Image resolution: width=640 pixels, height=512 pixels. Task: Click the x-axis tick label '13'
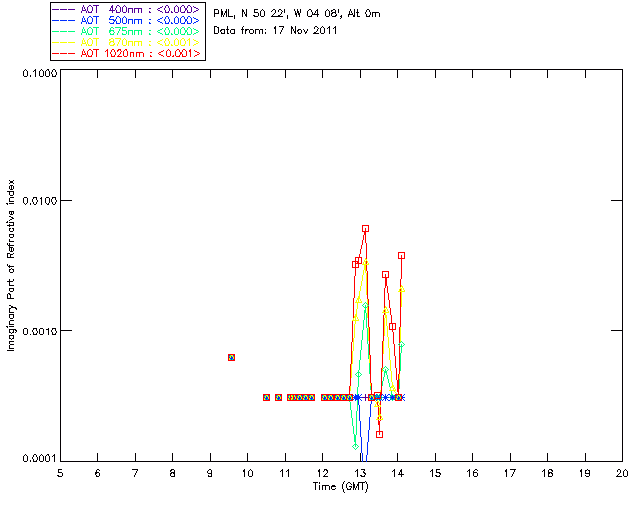pyautogui.click(x=360, y=473)
